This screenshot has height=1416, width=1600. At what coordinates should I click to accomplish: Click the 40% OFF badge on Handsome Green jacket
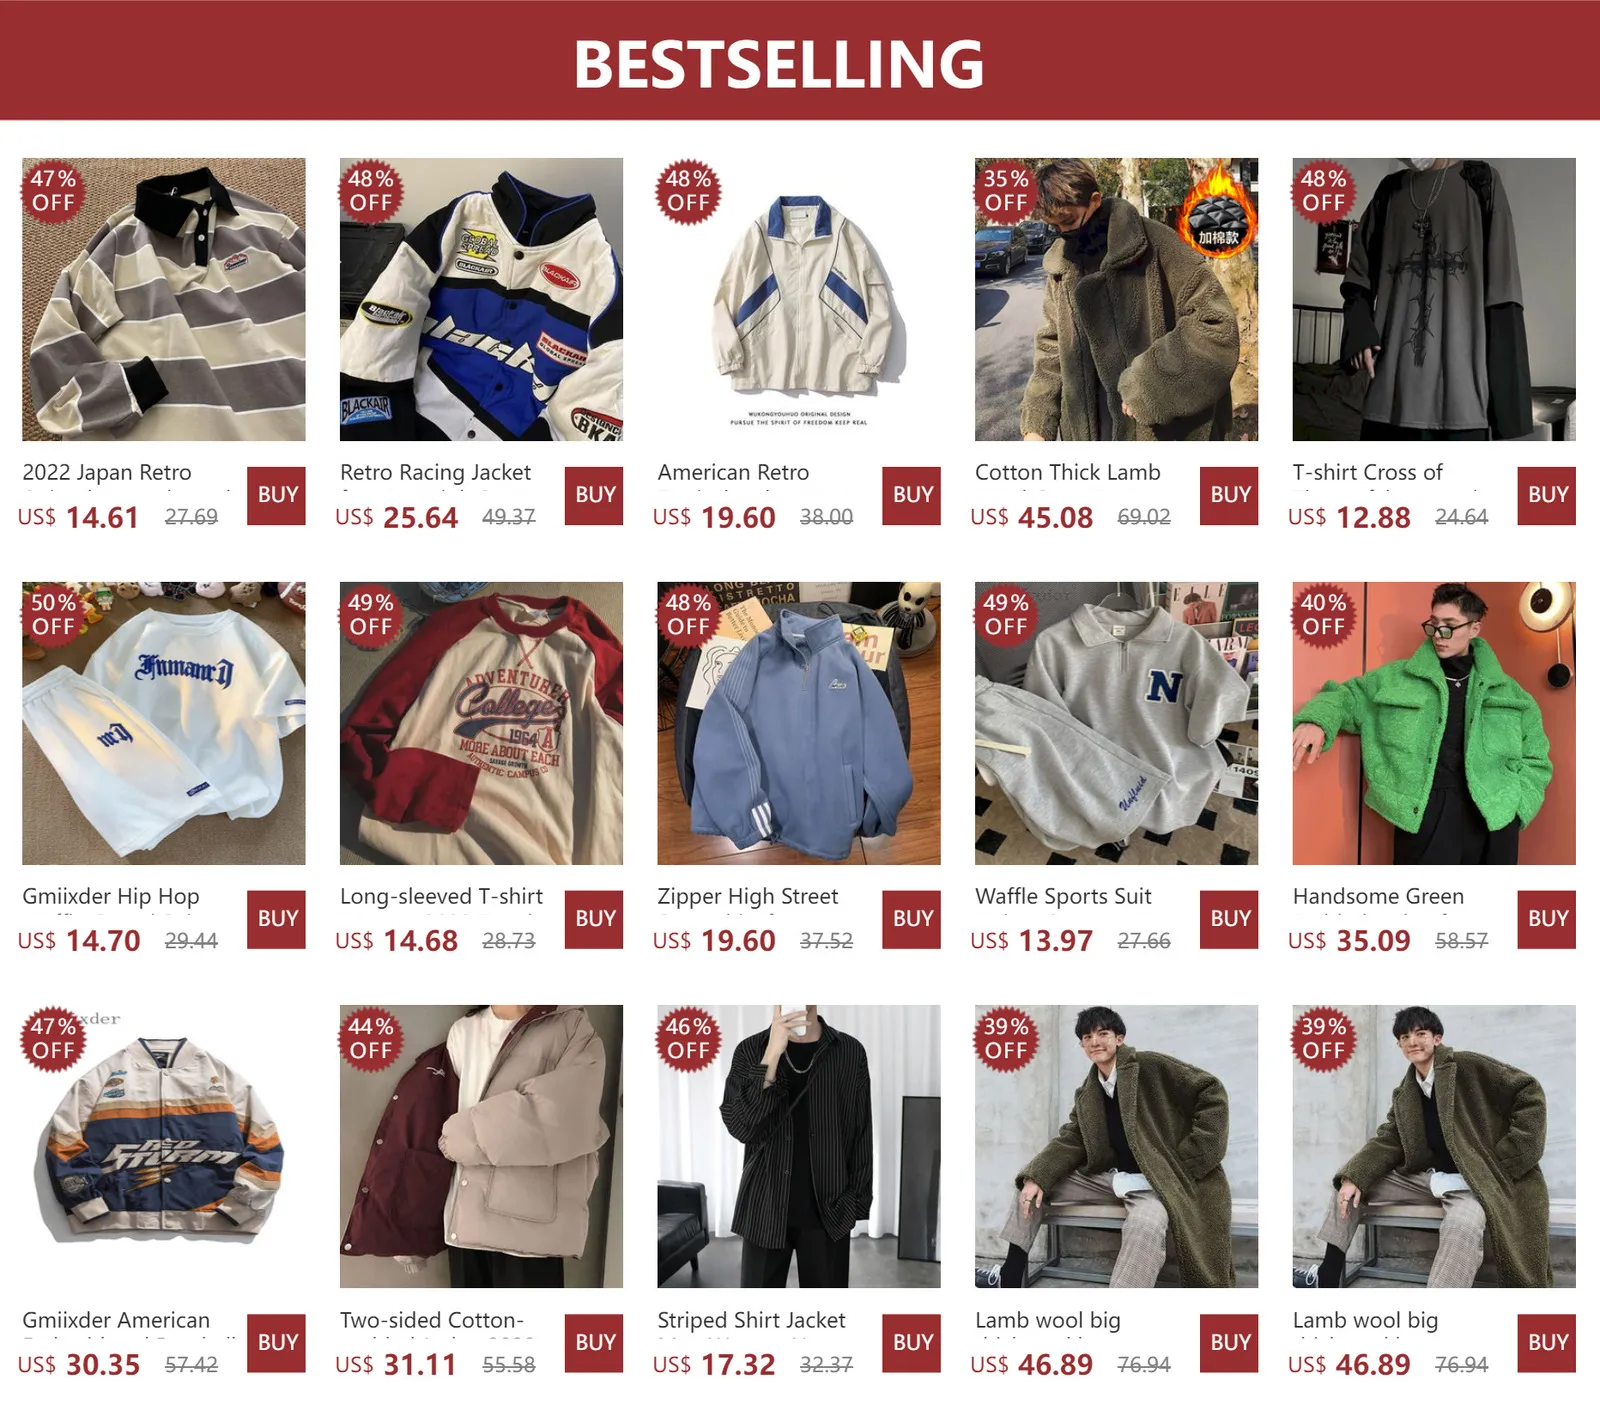[x=1324, y=615]
